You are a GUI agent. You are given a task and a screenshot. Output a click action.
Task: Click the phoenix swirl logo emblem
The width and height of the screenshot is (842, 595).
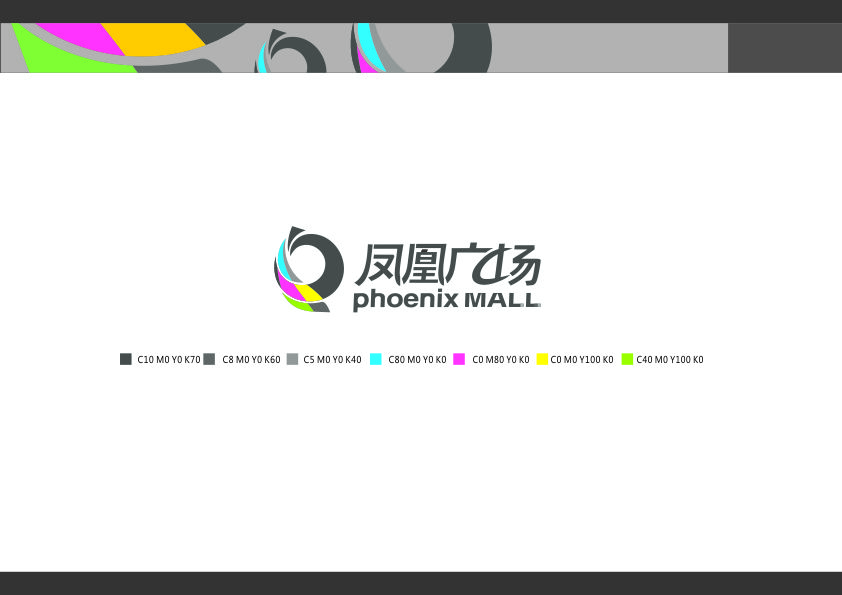tap(309, 269)
